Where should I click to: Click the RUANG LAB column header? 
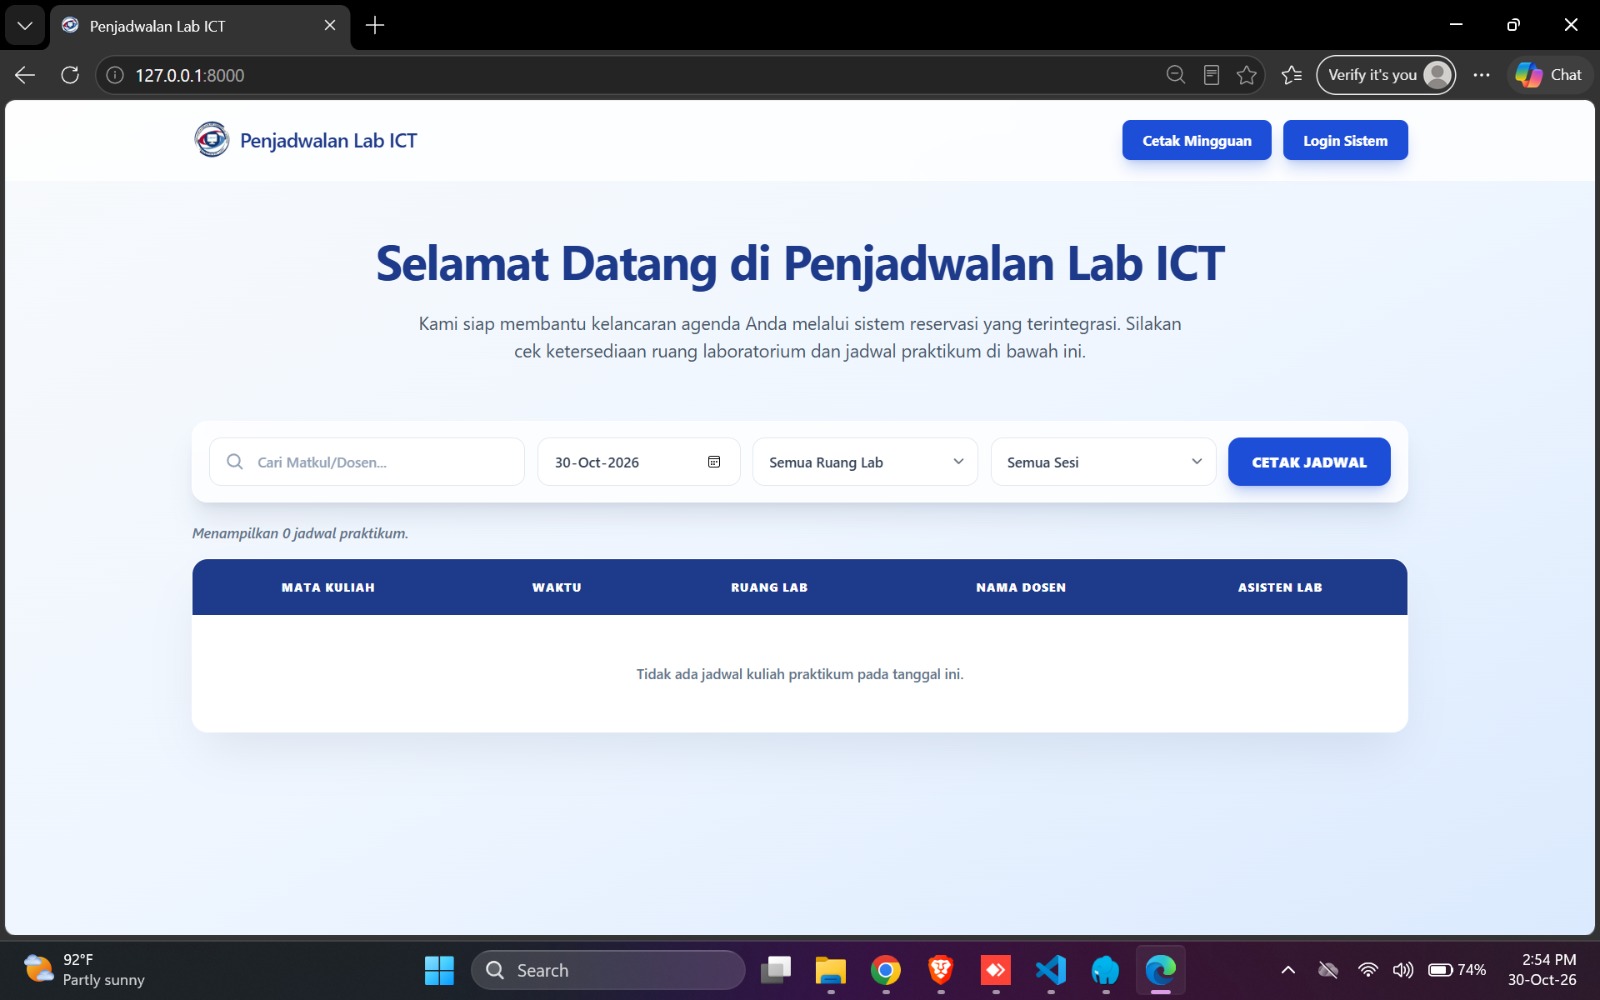coord(769,588)
